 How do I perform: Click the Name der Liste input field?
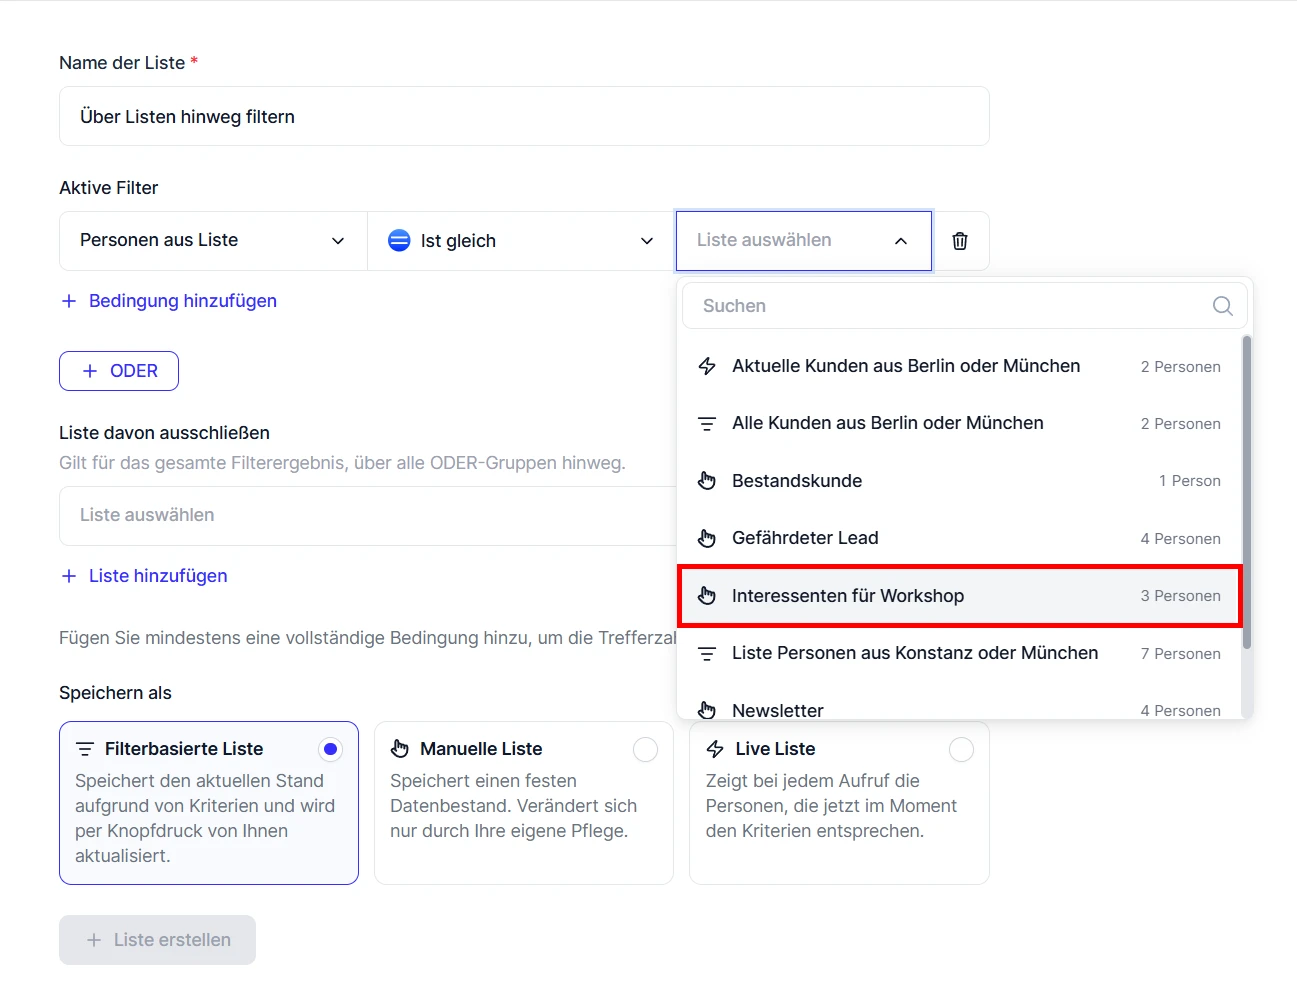click(524, 116)
